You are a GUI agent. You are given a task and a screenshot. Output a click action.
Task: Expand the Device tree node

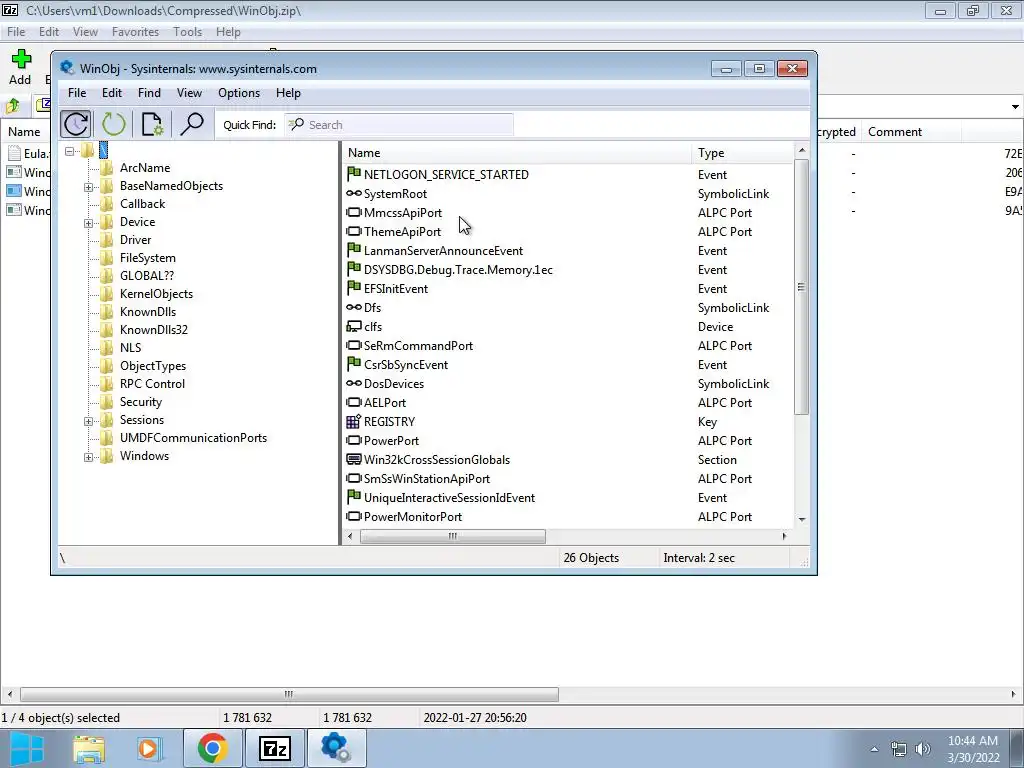[88, 223]
